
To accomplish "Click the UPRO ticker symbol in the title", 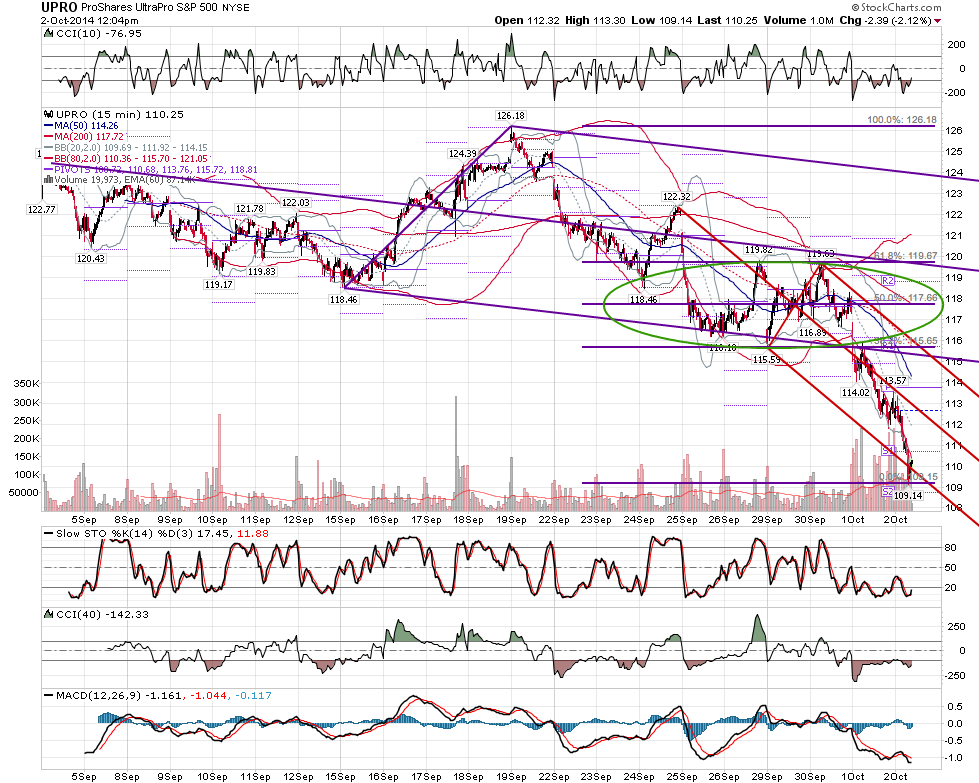I will click(59, 7).
